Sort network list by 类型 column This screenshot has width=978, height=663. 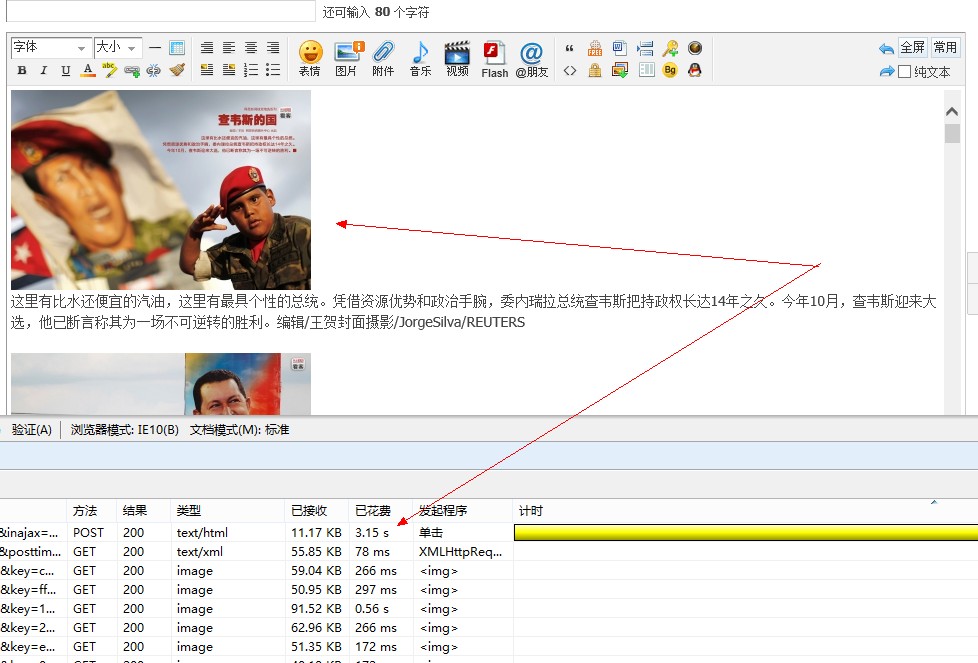tap(228, 511)
